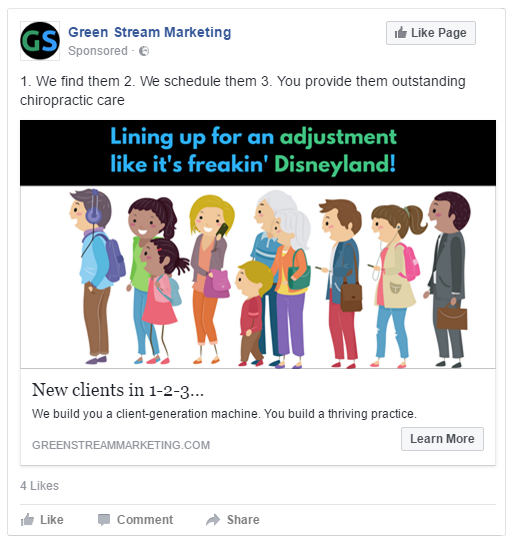Click the globe public-audience icon
This screenshot has height=548, width=513.
pos(144,51)
